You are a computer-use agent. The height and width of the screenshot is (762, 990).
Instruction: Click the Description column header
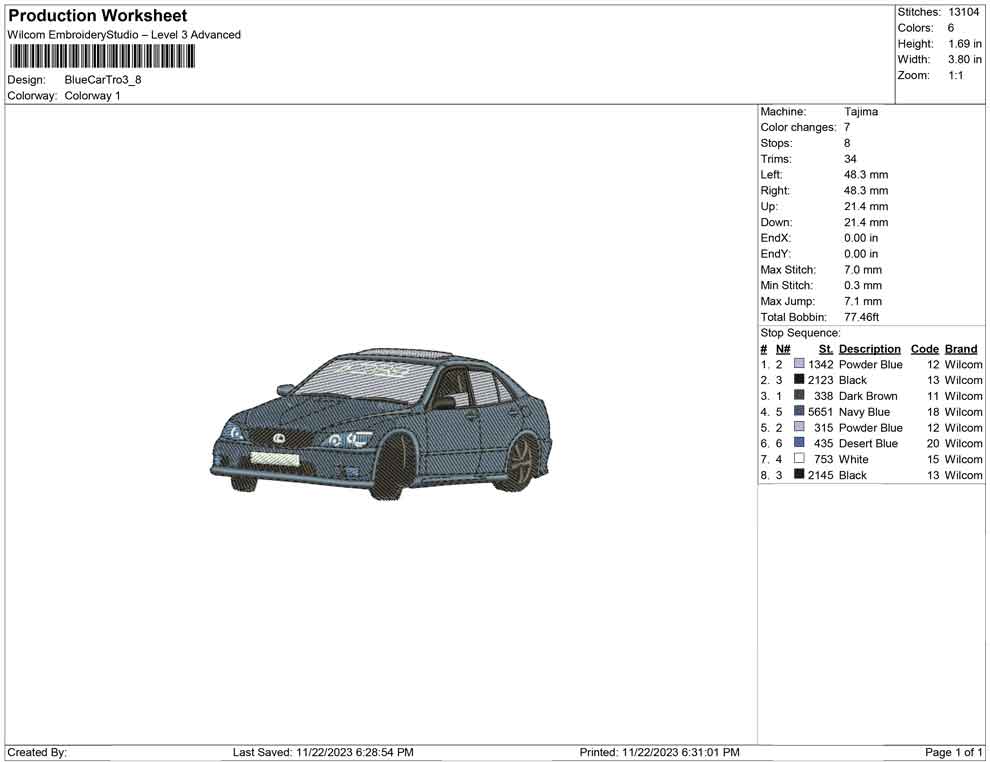tap(869, 349)
